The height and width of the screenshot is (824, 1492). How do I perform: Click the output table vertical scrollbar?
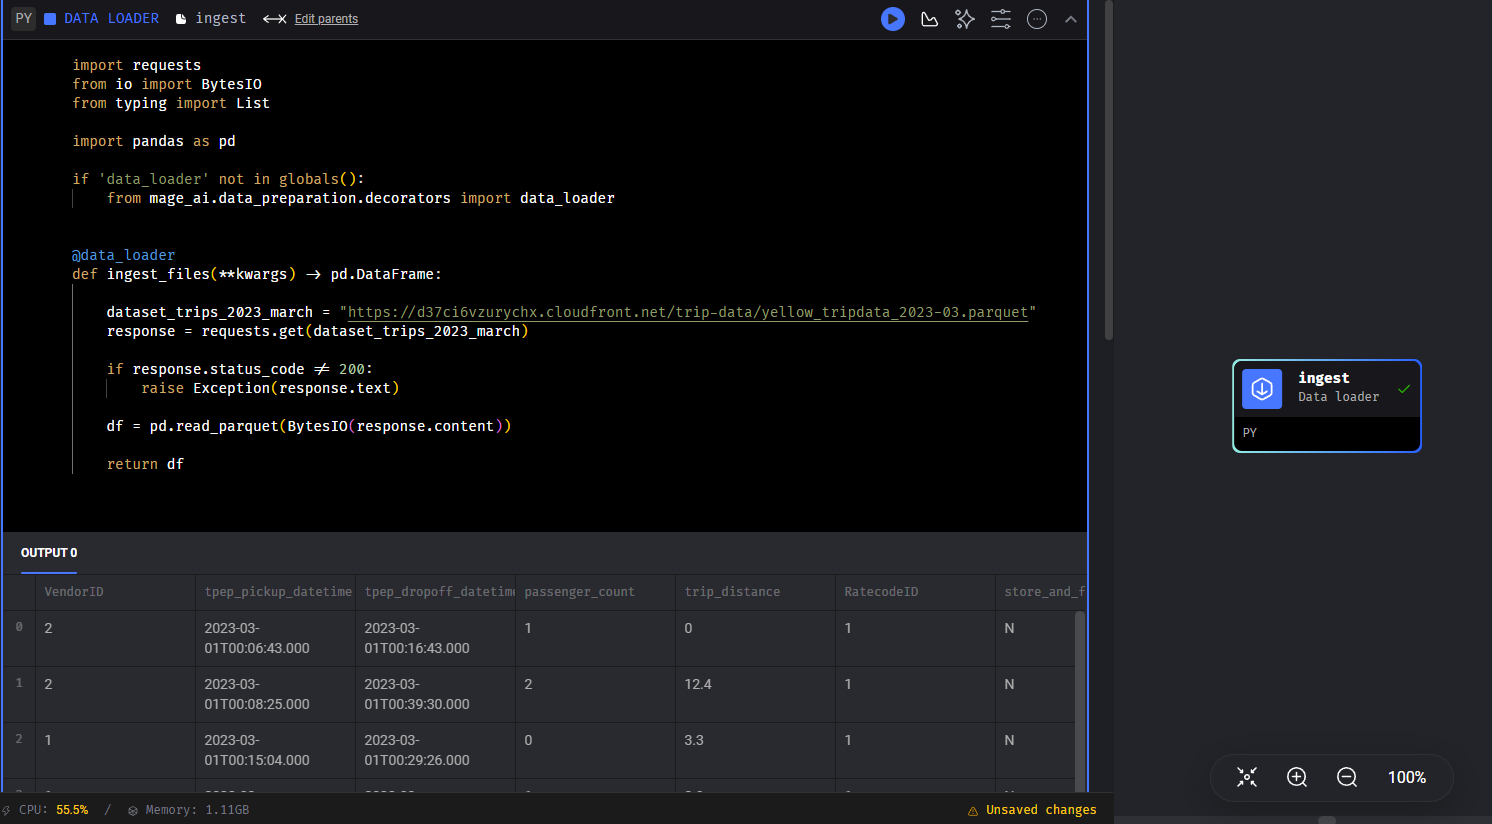point(1080,700)
